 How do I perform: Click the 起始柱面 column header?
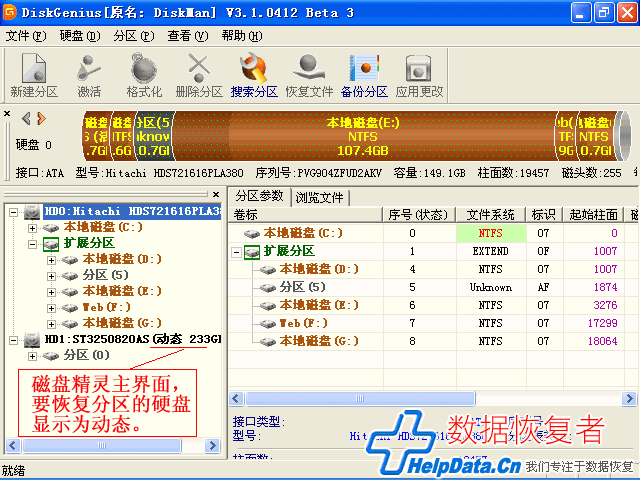pos(593,215)
